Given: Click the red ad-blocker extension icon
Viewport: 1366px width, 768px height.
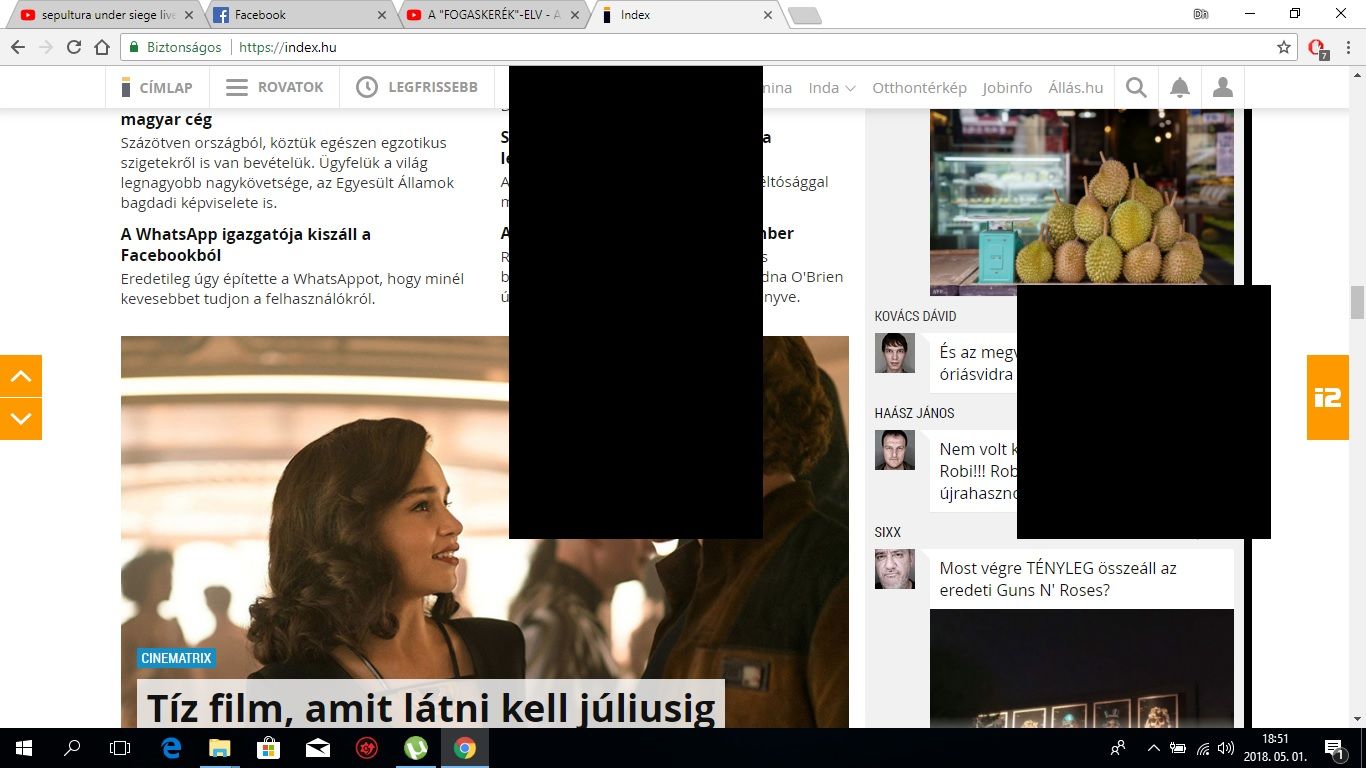Looking at the screenshot, I should pos(1317,48).
